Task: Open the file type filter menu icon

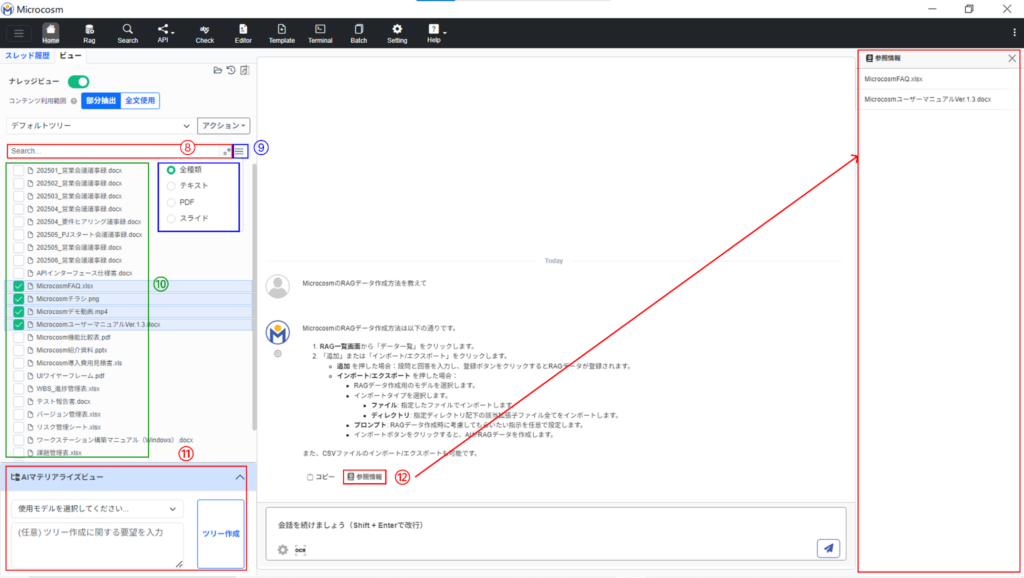Action: click(240, 152)
